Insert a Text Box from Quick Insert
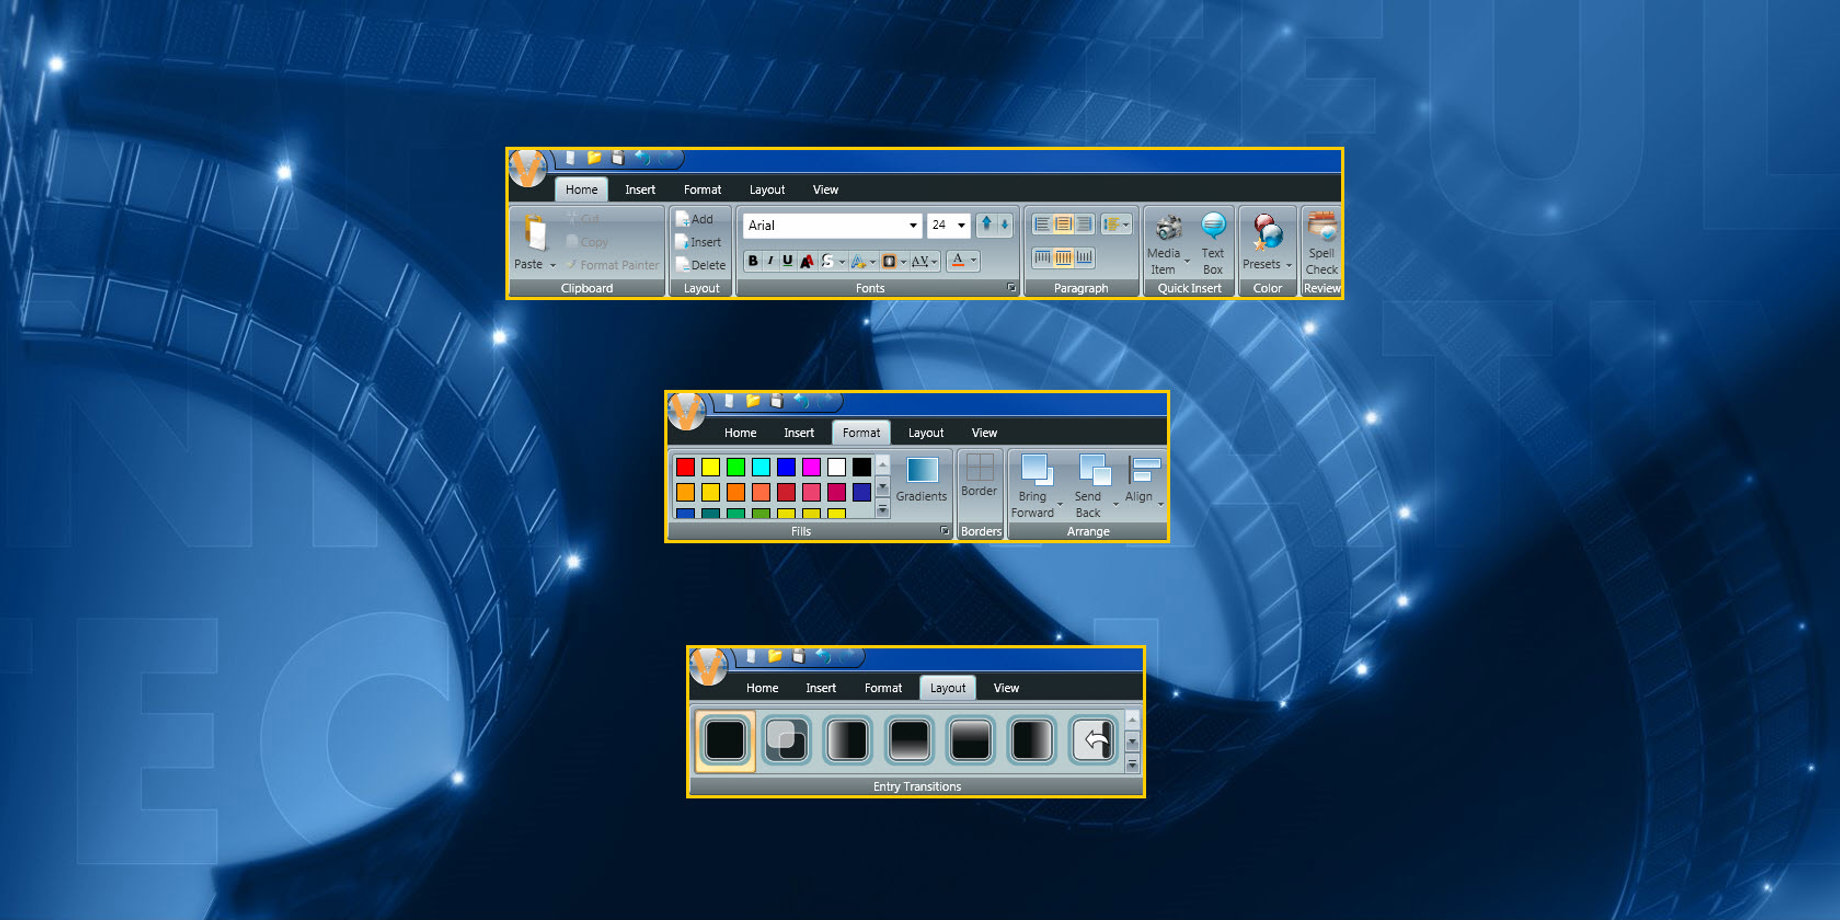1840x920 pixels. 1212,228
